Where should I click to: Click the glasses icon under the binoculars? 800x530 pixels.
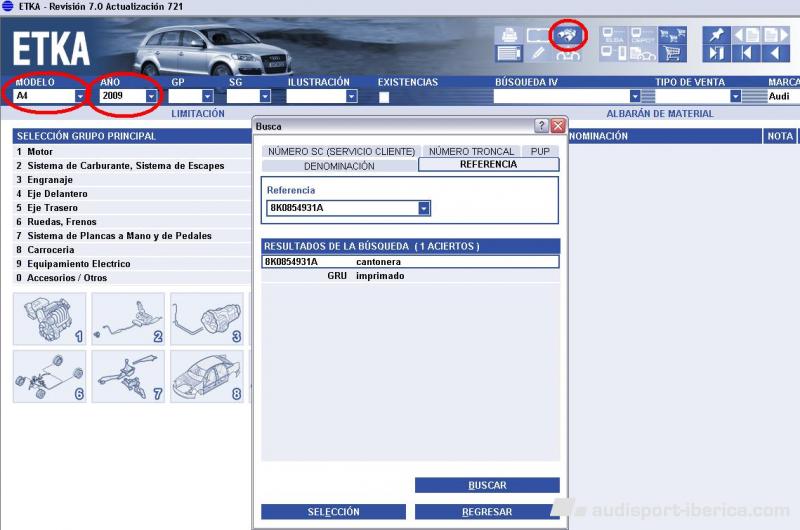(x=568, y=55)
